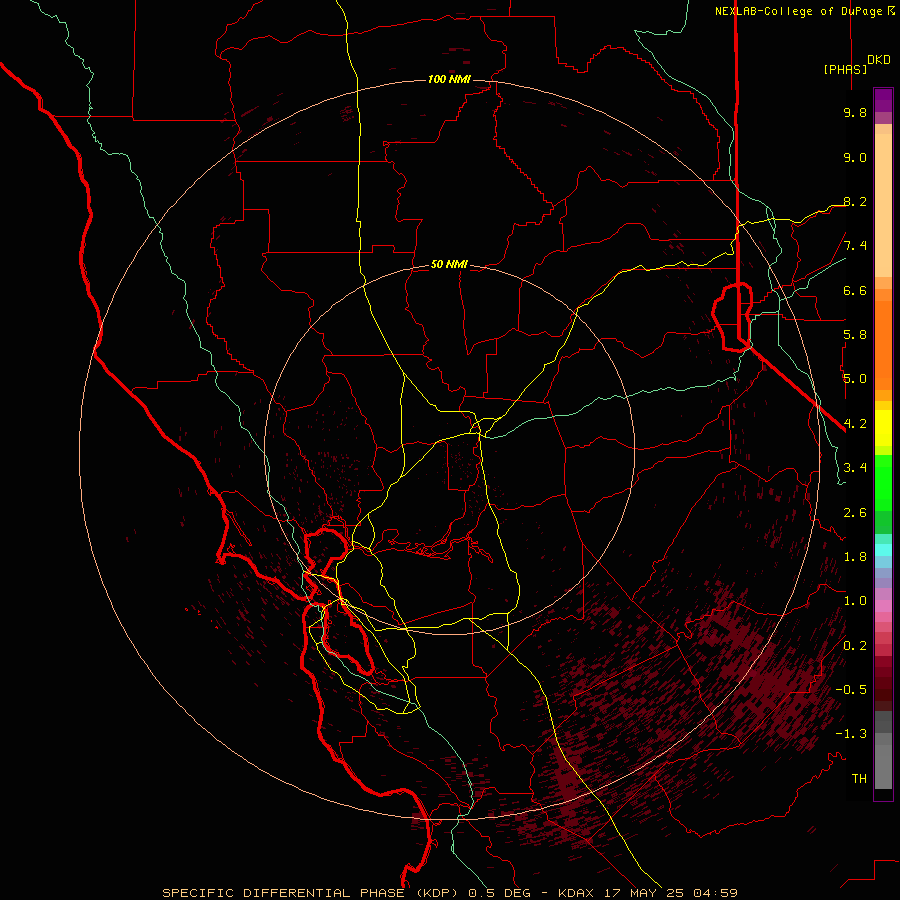Click the purple top segment of color bar
The width and height of the screenshot is (900, 900).
click(x=883, y=100)
